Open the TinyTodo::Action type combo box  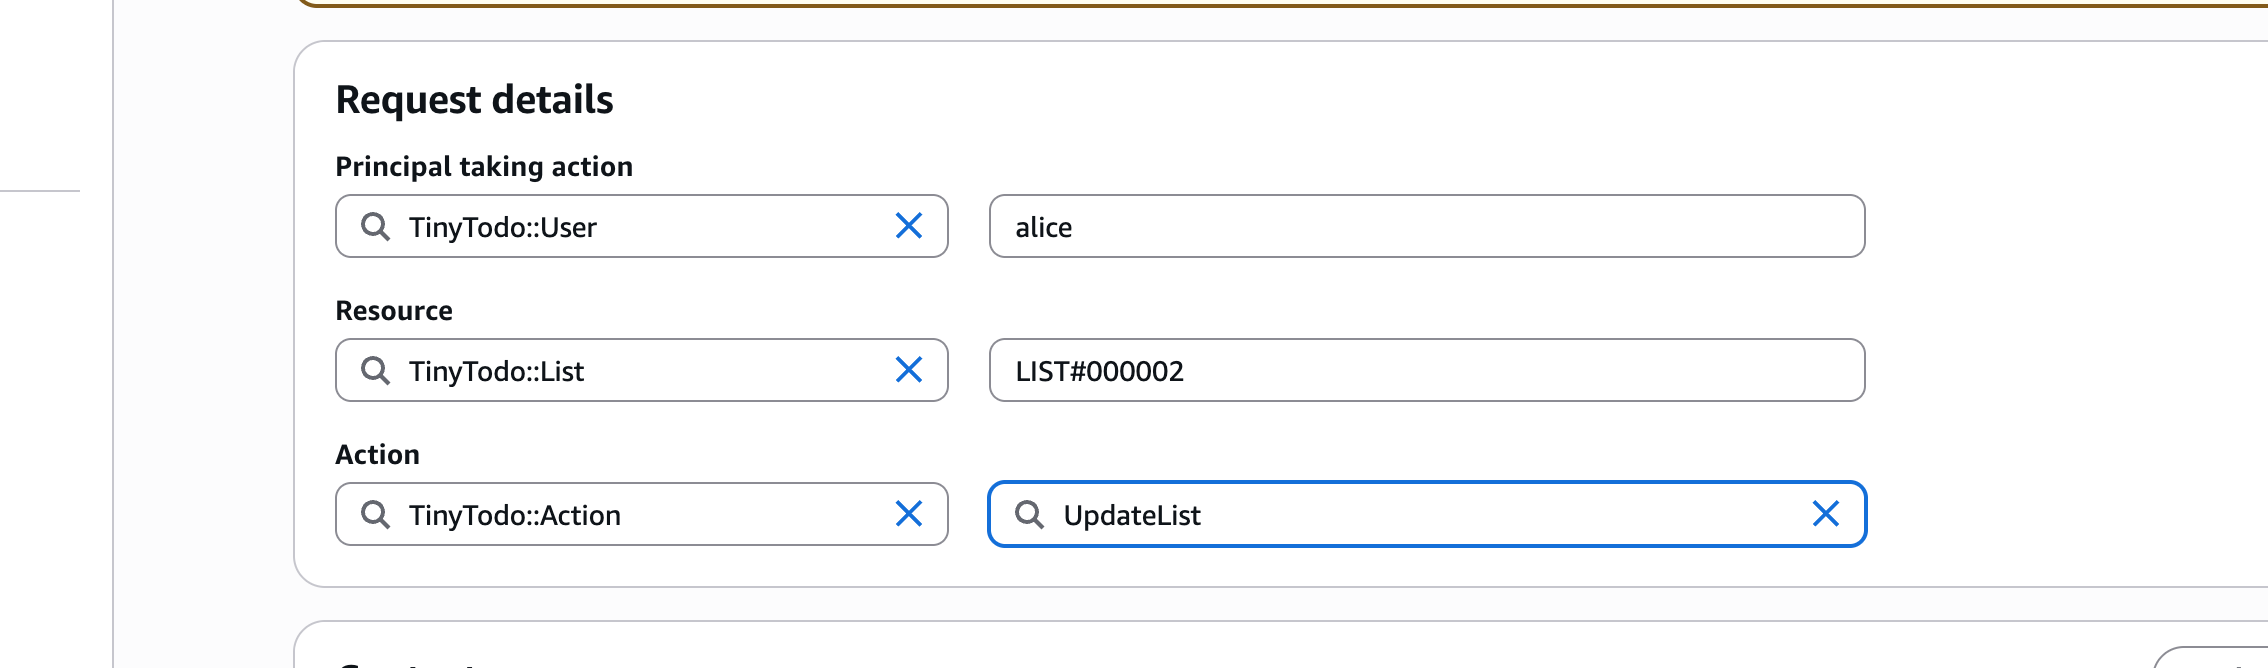[x=640, y=515]
